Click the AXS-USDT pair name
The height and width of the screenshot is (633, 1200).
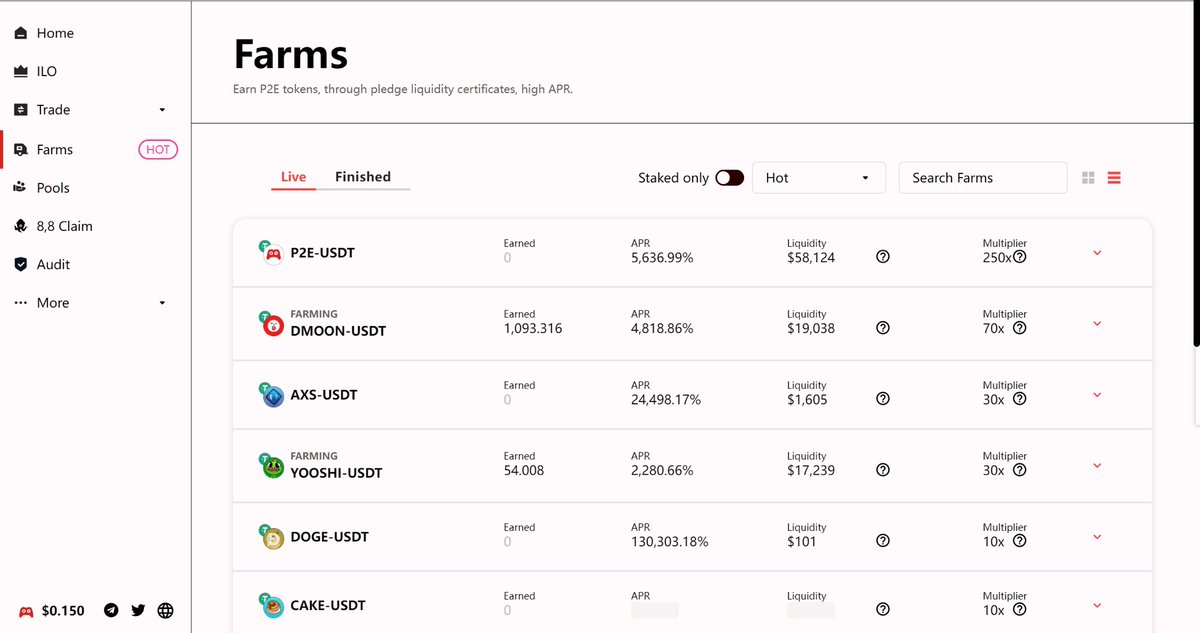click(324, 395)
